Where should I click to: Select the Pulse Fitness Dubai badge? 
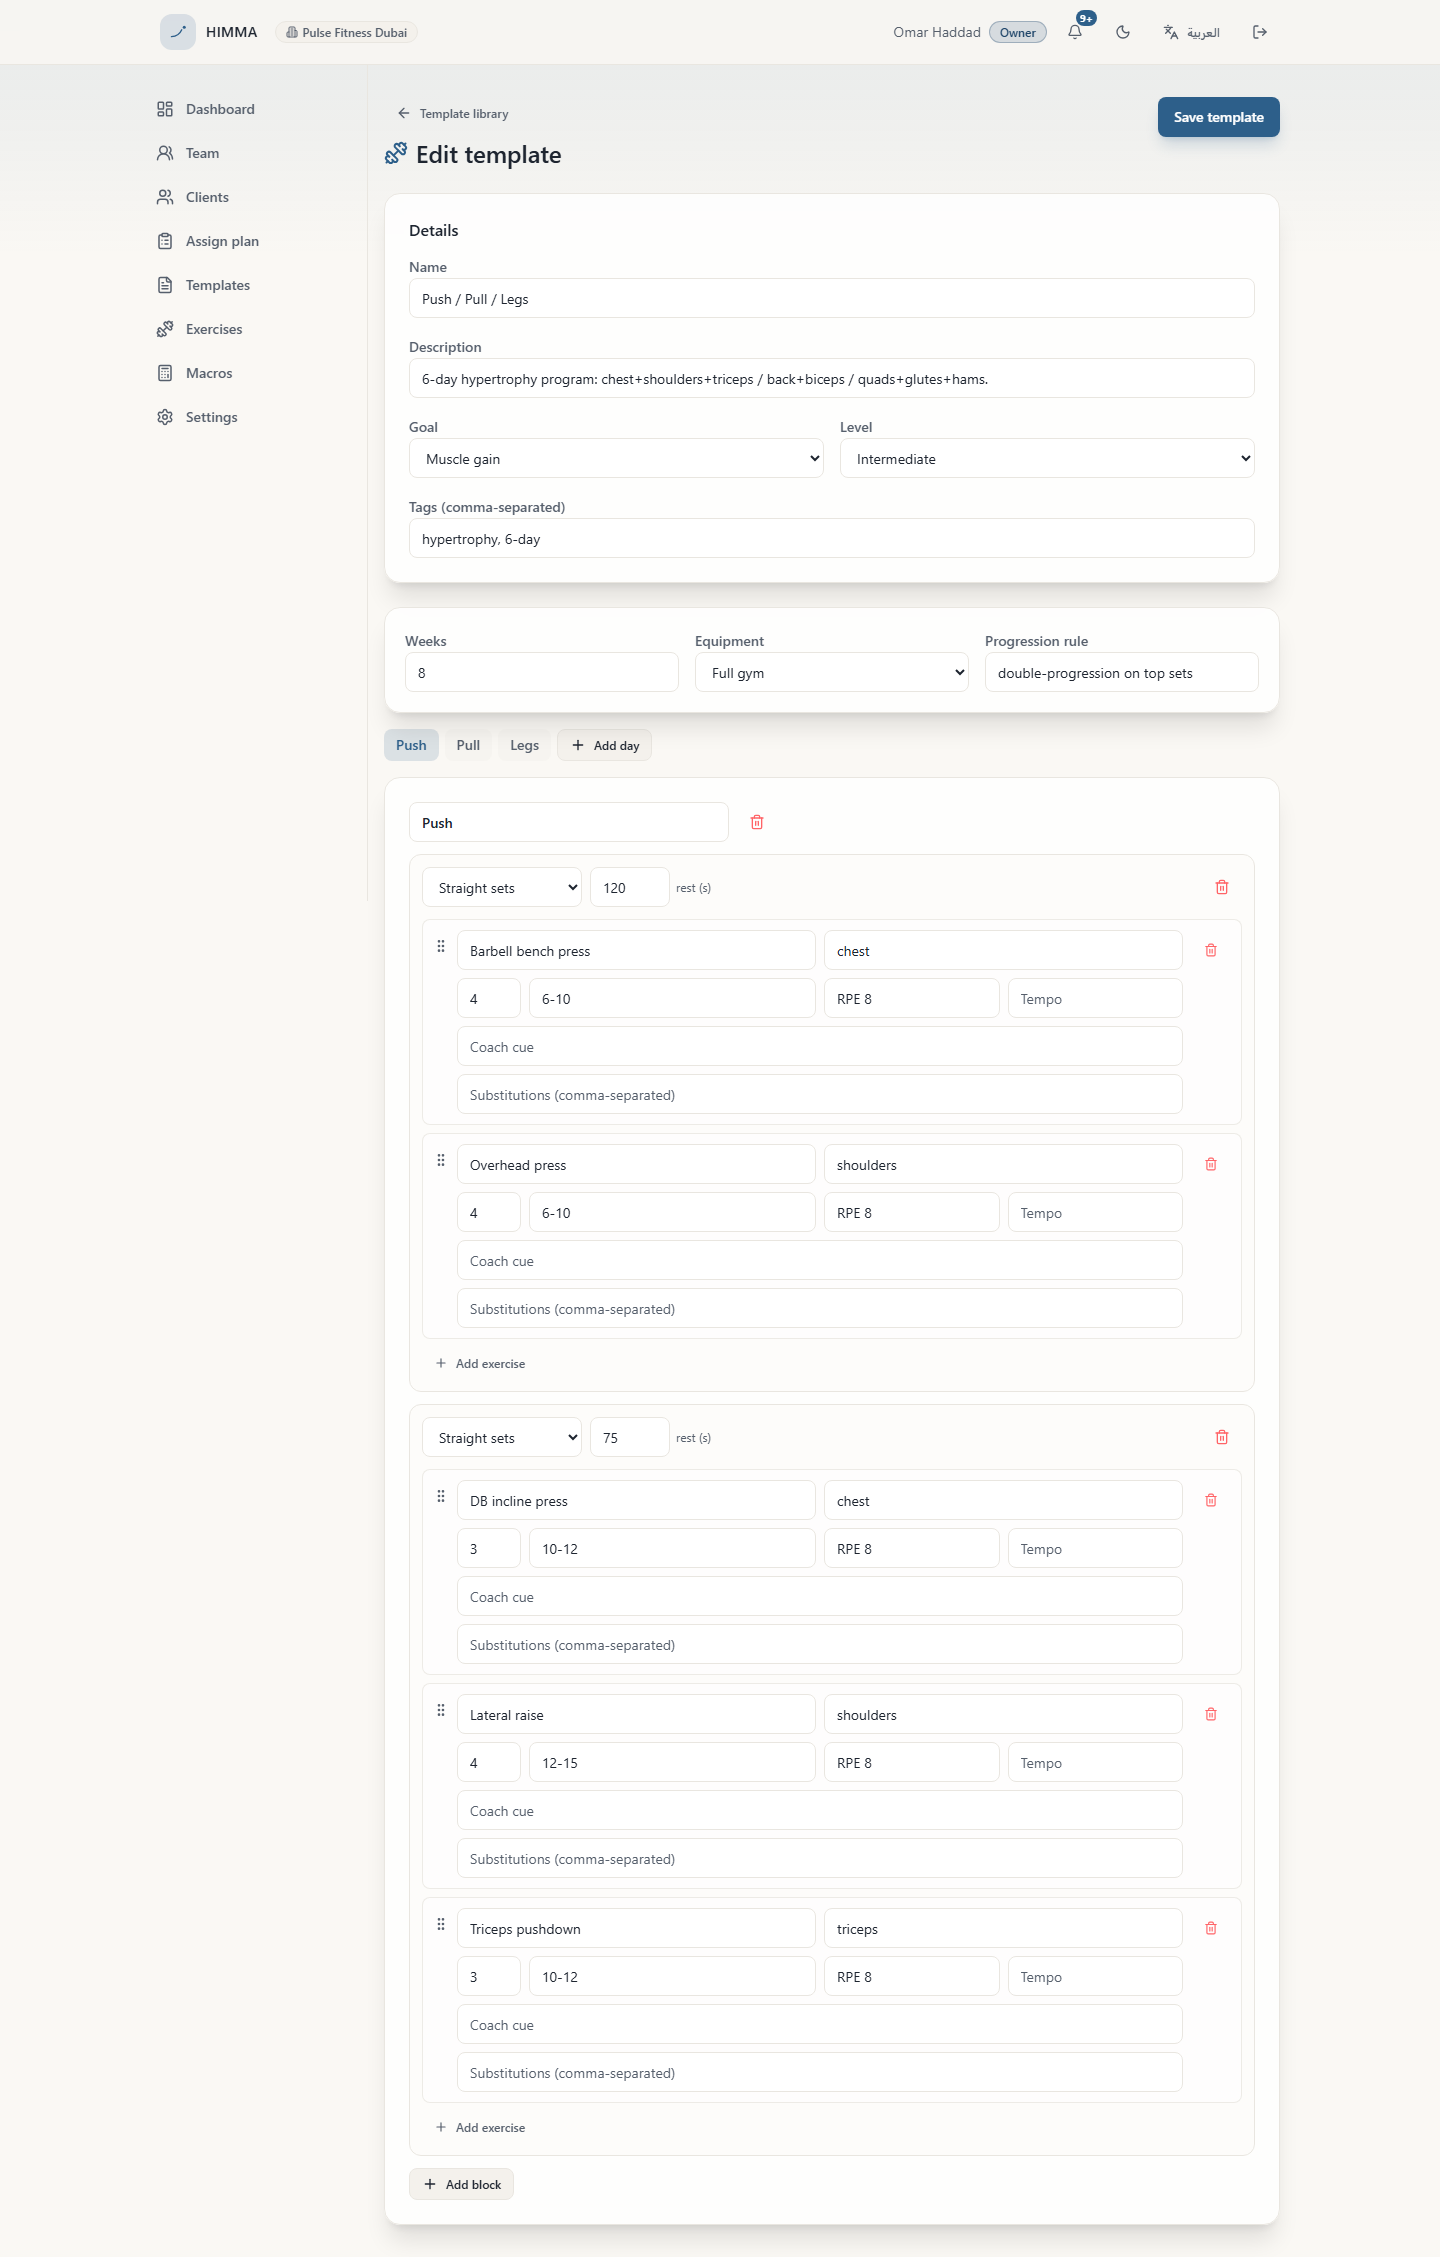(347, 32)
